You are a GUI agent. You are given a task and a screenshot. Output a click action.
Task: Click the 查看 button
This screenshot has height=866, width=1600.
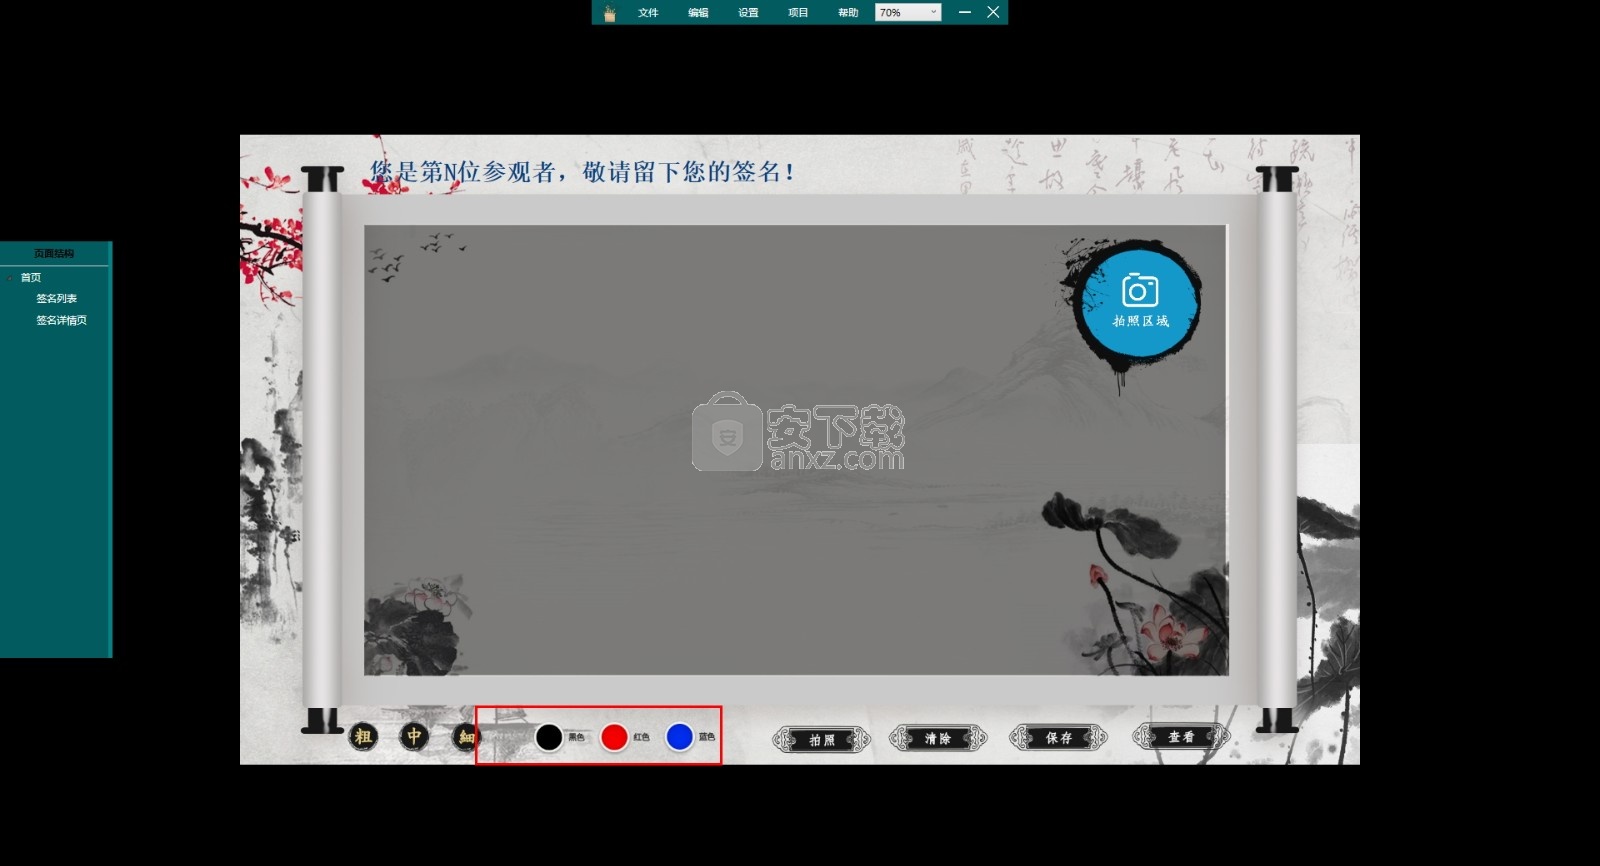pos(1181,736)
